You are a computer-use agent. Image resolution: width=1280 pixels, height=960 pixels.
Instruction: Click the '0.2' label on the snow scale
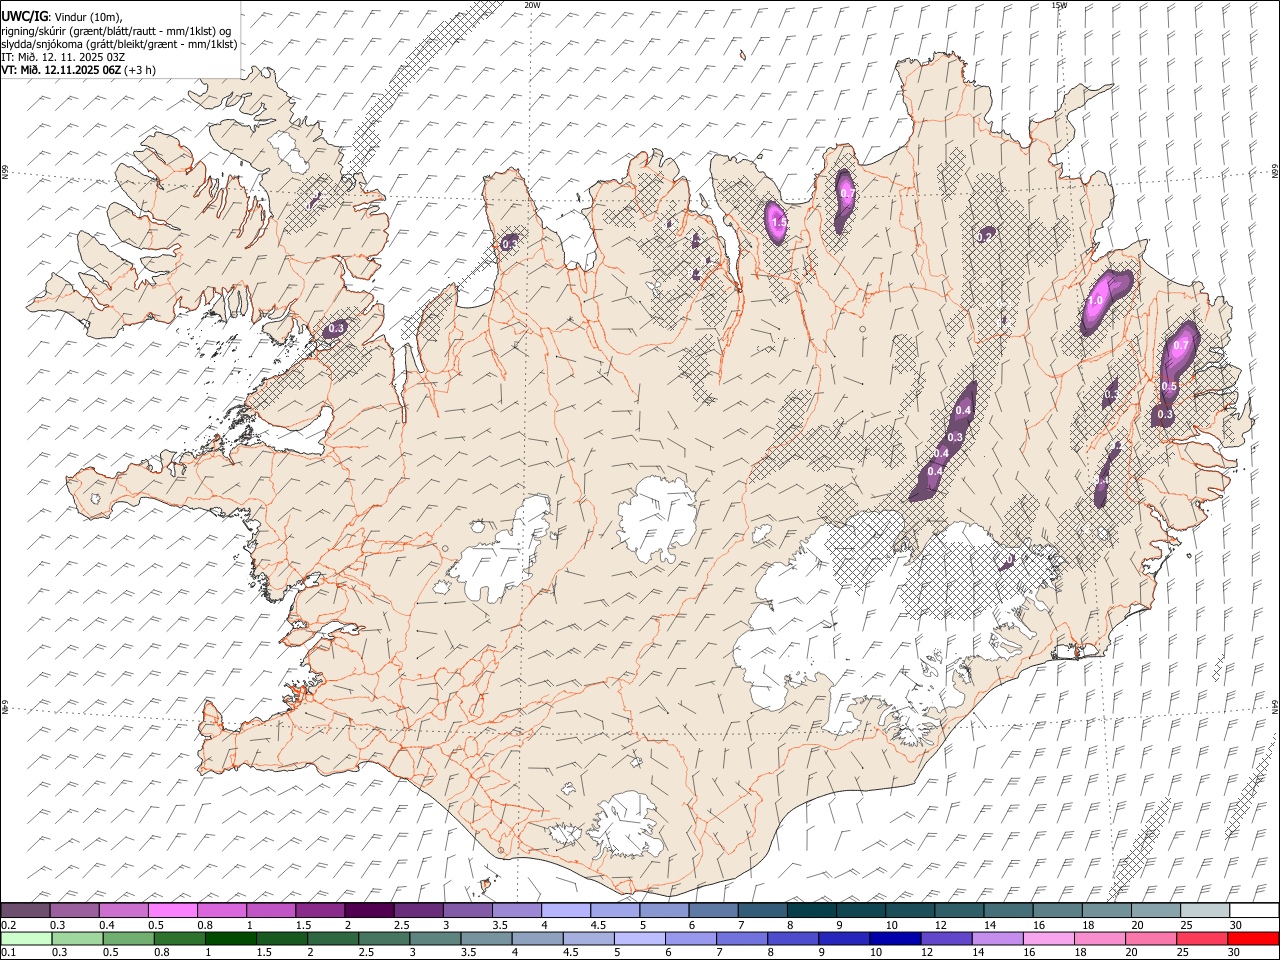point(9,925)
